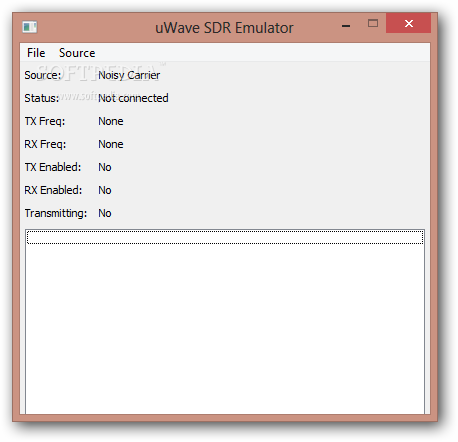Click the 'Transmitting:' label
Image resolution: width=458 pixels, height=442 pixels.
coord(56,213)
